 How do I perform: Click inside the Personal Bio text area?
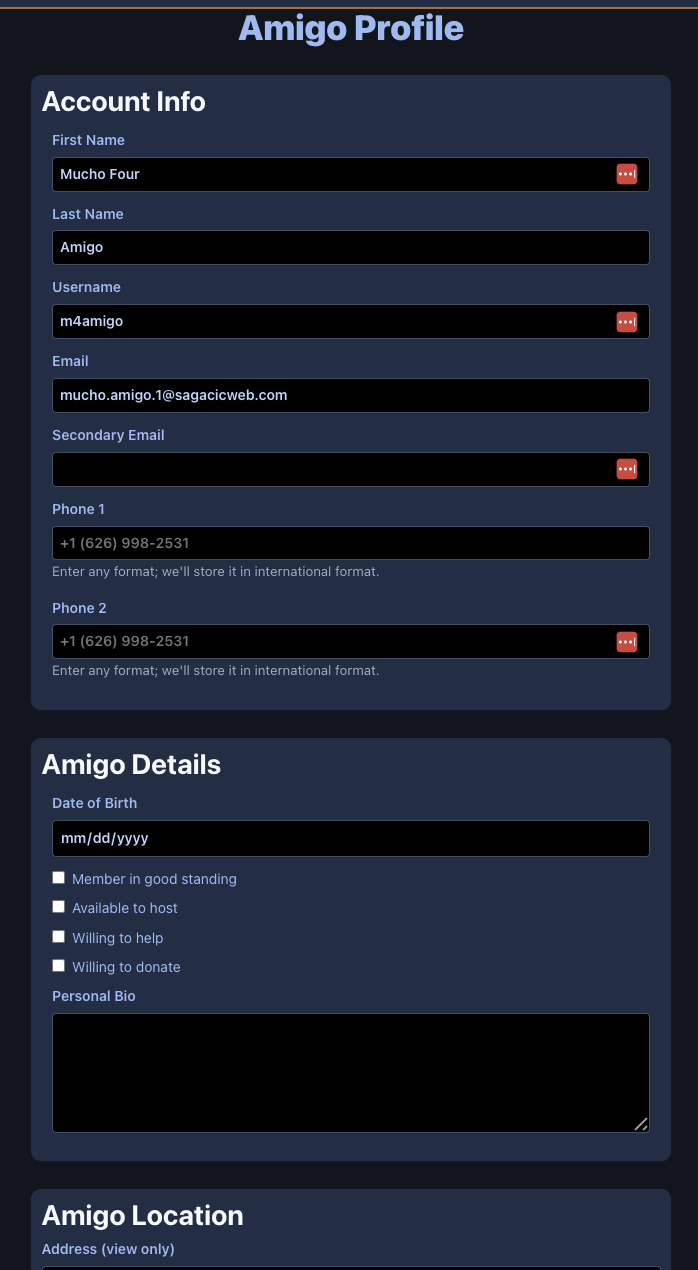(x=350, y=1070)
